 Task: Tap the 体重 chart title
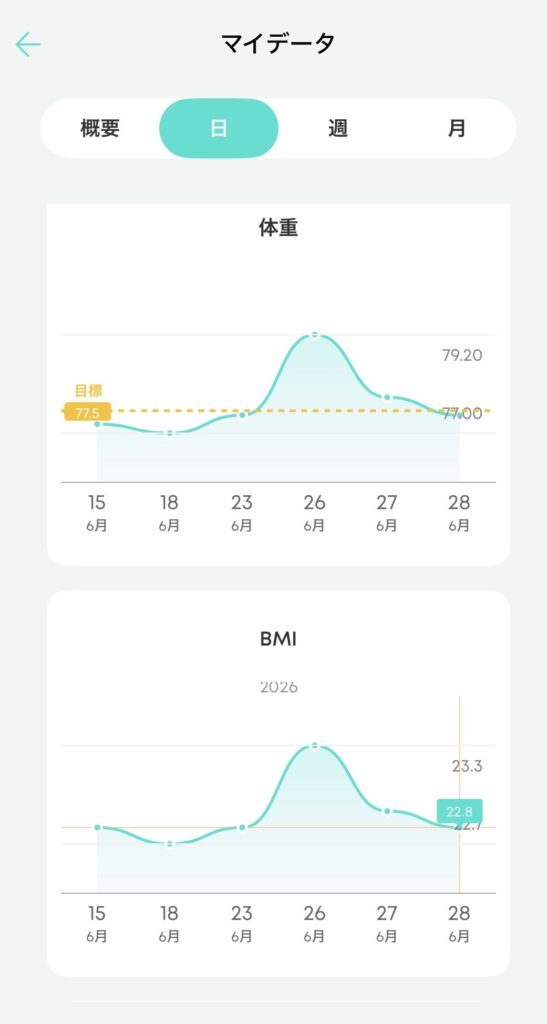[x=278, y=229]
